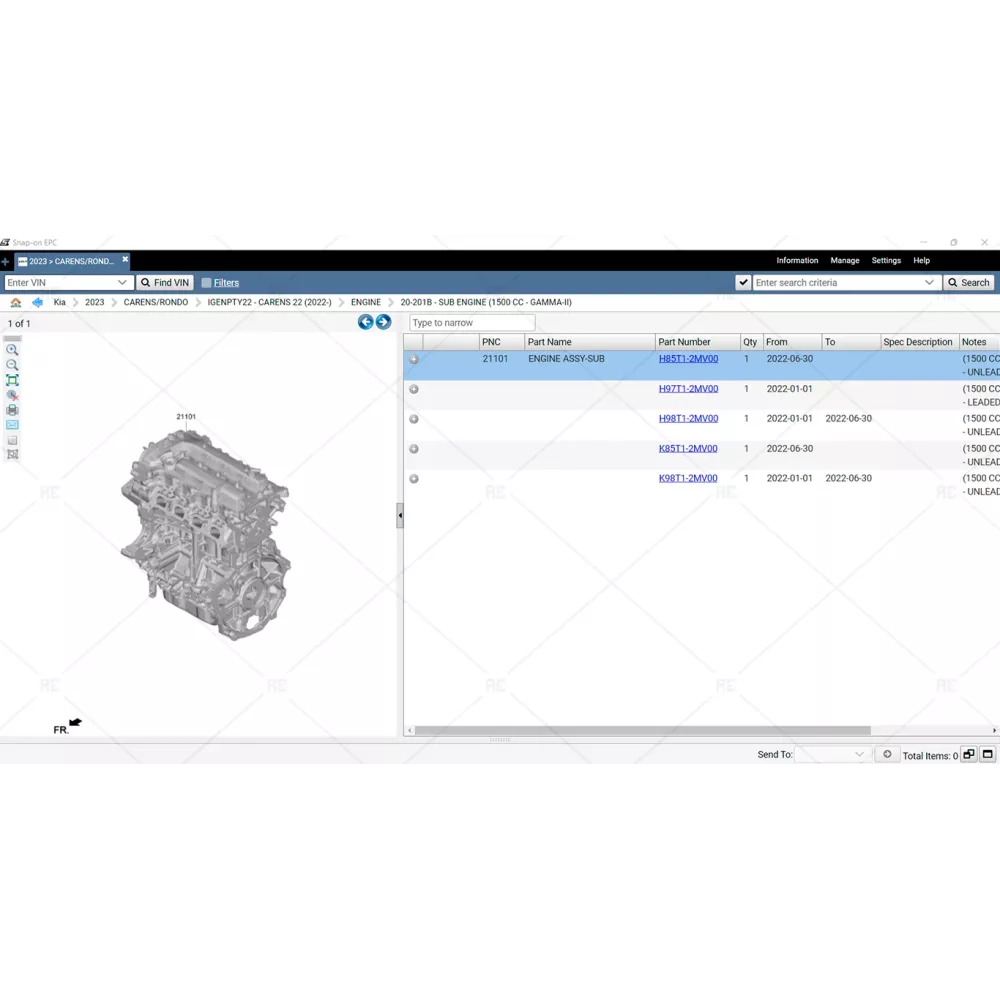Print the engine diagram using printer icon
This screenshot has height=1000, width=1000.
pyautogui.click(x=12, y=410)
